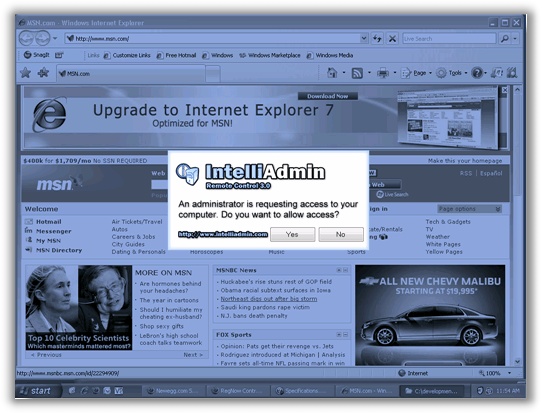Click the SnagIt window icon beside SnagIt
This screenshot has width=542, height=413.
59,55
